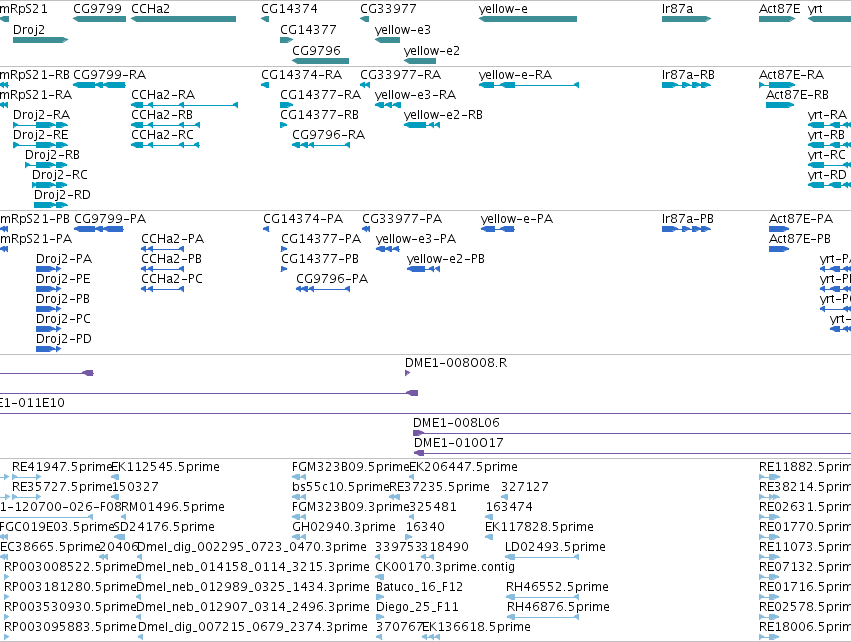This screenshot has width=851, height=642.
Task: Select transcript Droj2-RB
Action: point(52,155)
